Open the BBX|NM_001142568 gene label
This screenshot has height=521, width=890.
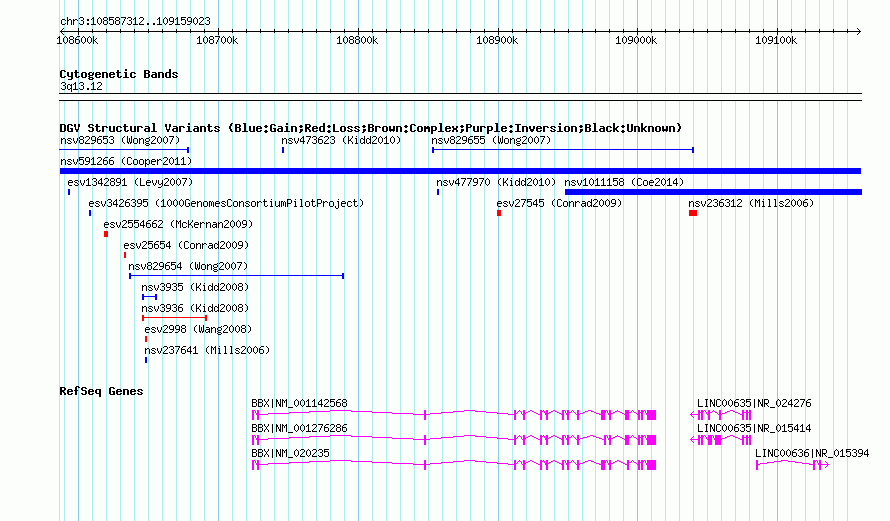pyautogui.click(x=299, y=403)
